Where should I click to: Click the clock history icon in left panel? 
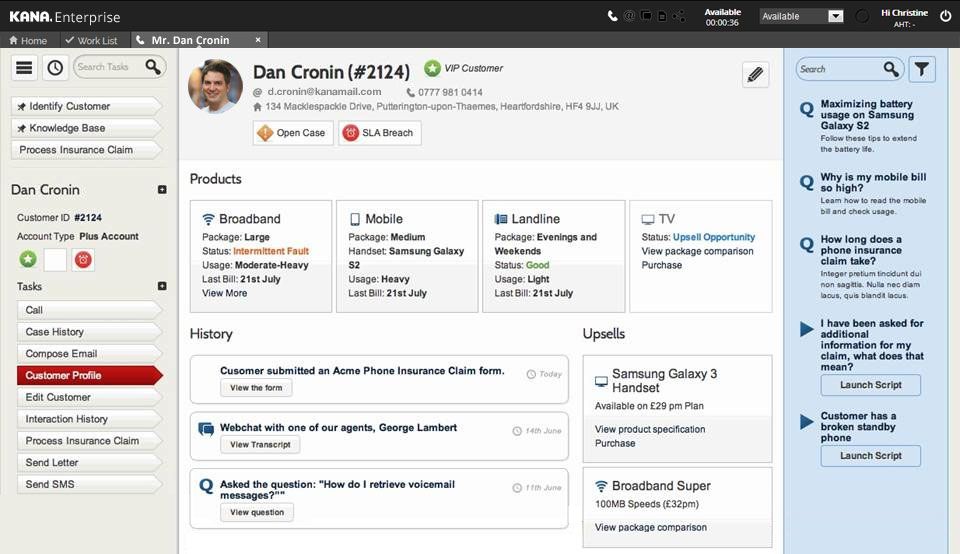[55, 67]
